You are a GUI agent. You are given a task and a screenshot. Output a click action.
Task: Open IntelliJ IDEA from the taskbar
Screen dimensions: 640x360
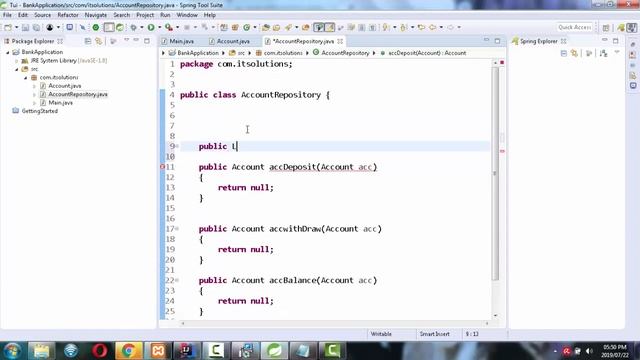187,350
